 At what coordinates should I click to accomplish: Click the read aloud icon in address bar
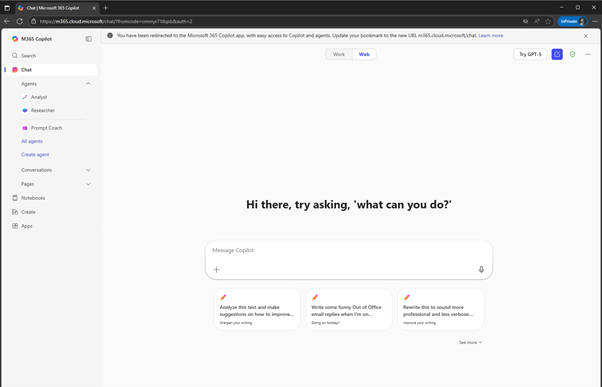click(x=537, y=22)
